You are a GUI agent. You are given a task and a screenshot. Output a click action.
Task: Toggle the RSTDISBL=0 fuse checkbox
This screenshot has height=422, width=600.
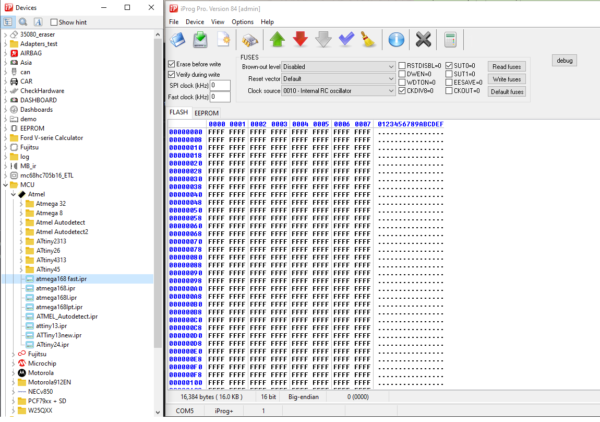[402, 66]
